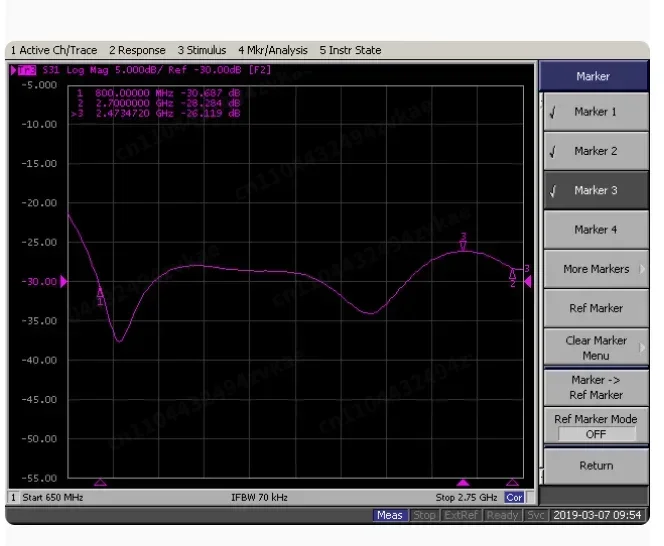The width and height of the screenshot is (664, 546).
Task: Click the softkey panel scrollbar
Action: pos(541,288)
